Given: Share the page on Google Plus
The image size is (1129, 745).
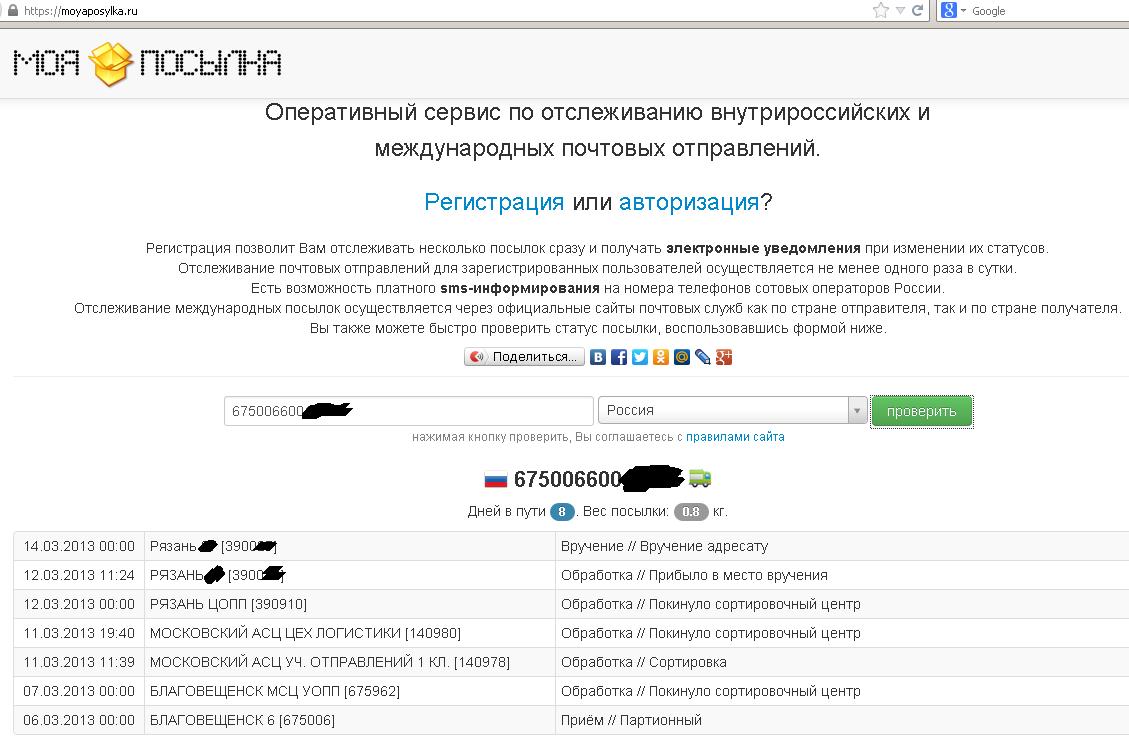Looking at the screenshot, I should coord(724,357).
